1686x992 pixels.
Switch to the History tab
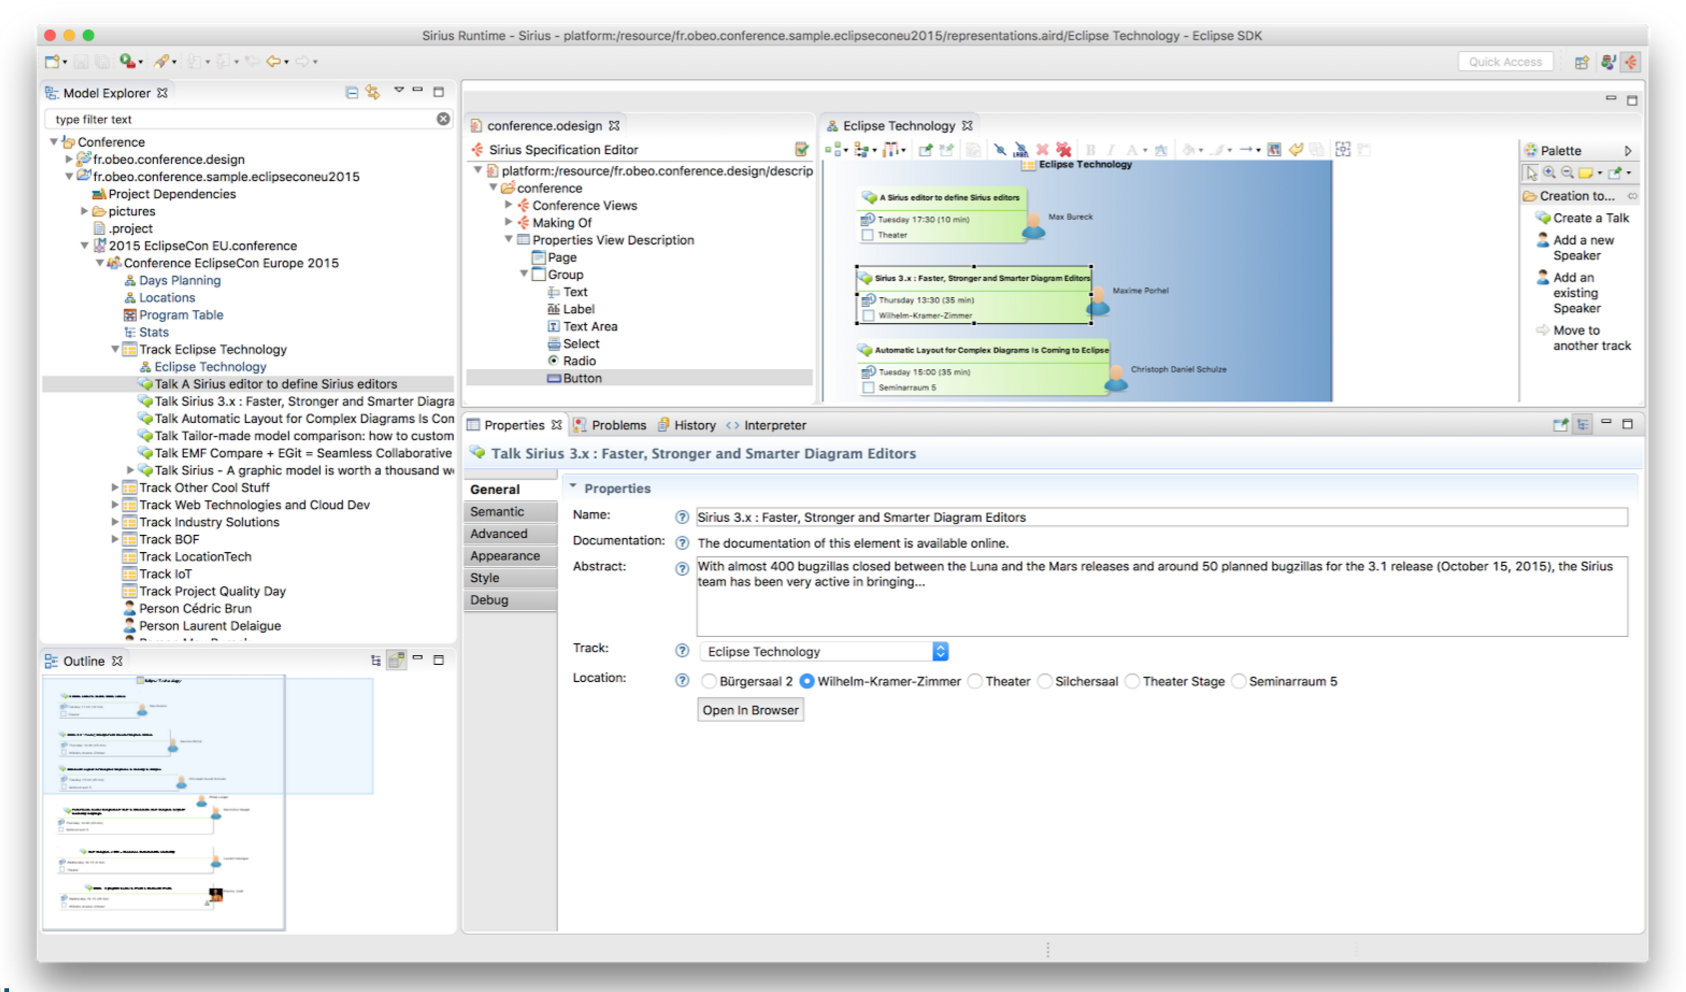[686, 425]
